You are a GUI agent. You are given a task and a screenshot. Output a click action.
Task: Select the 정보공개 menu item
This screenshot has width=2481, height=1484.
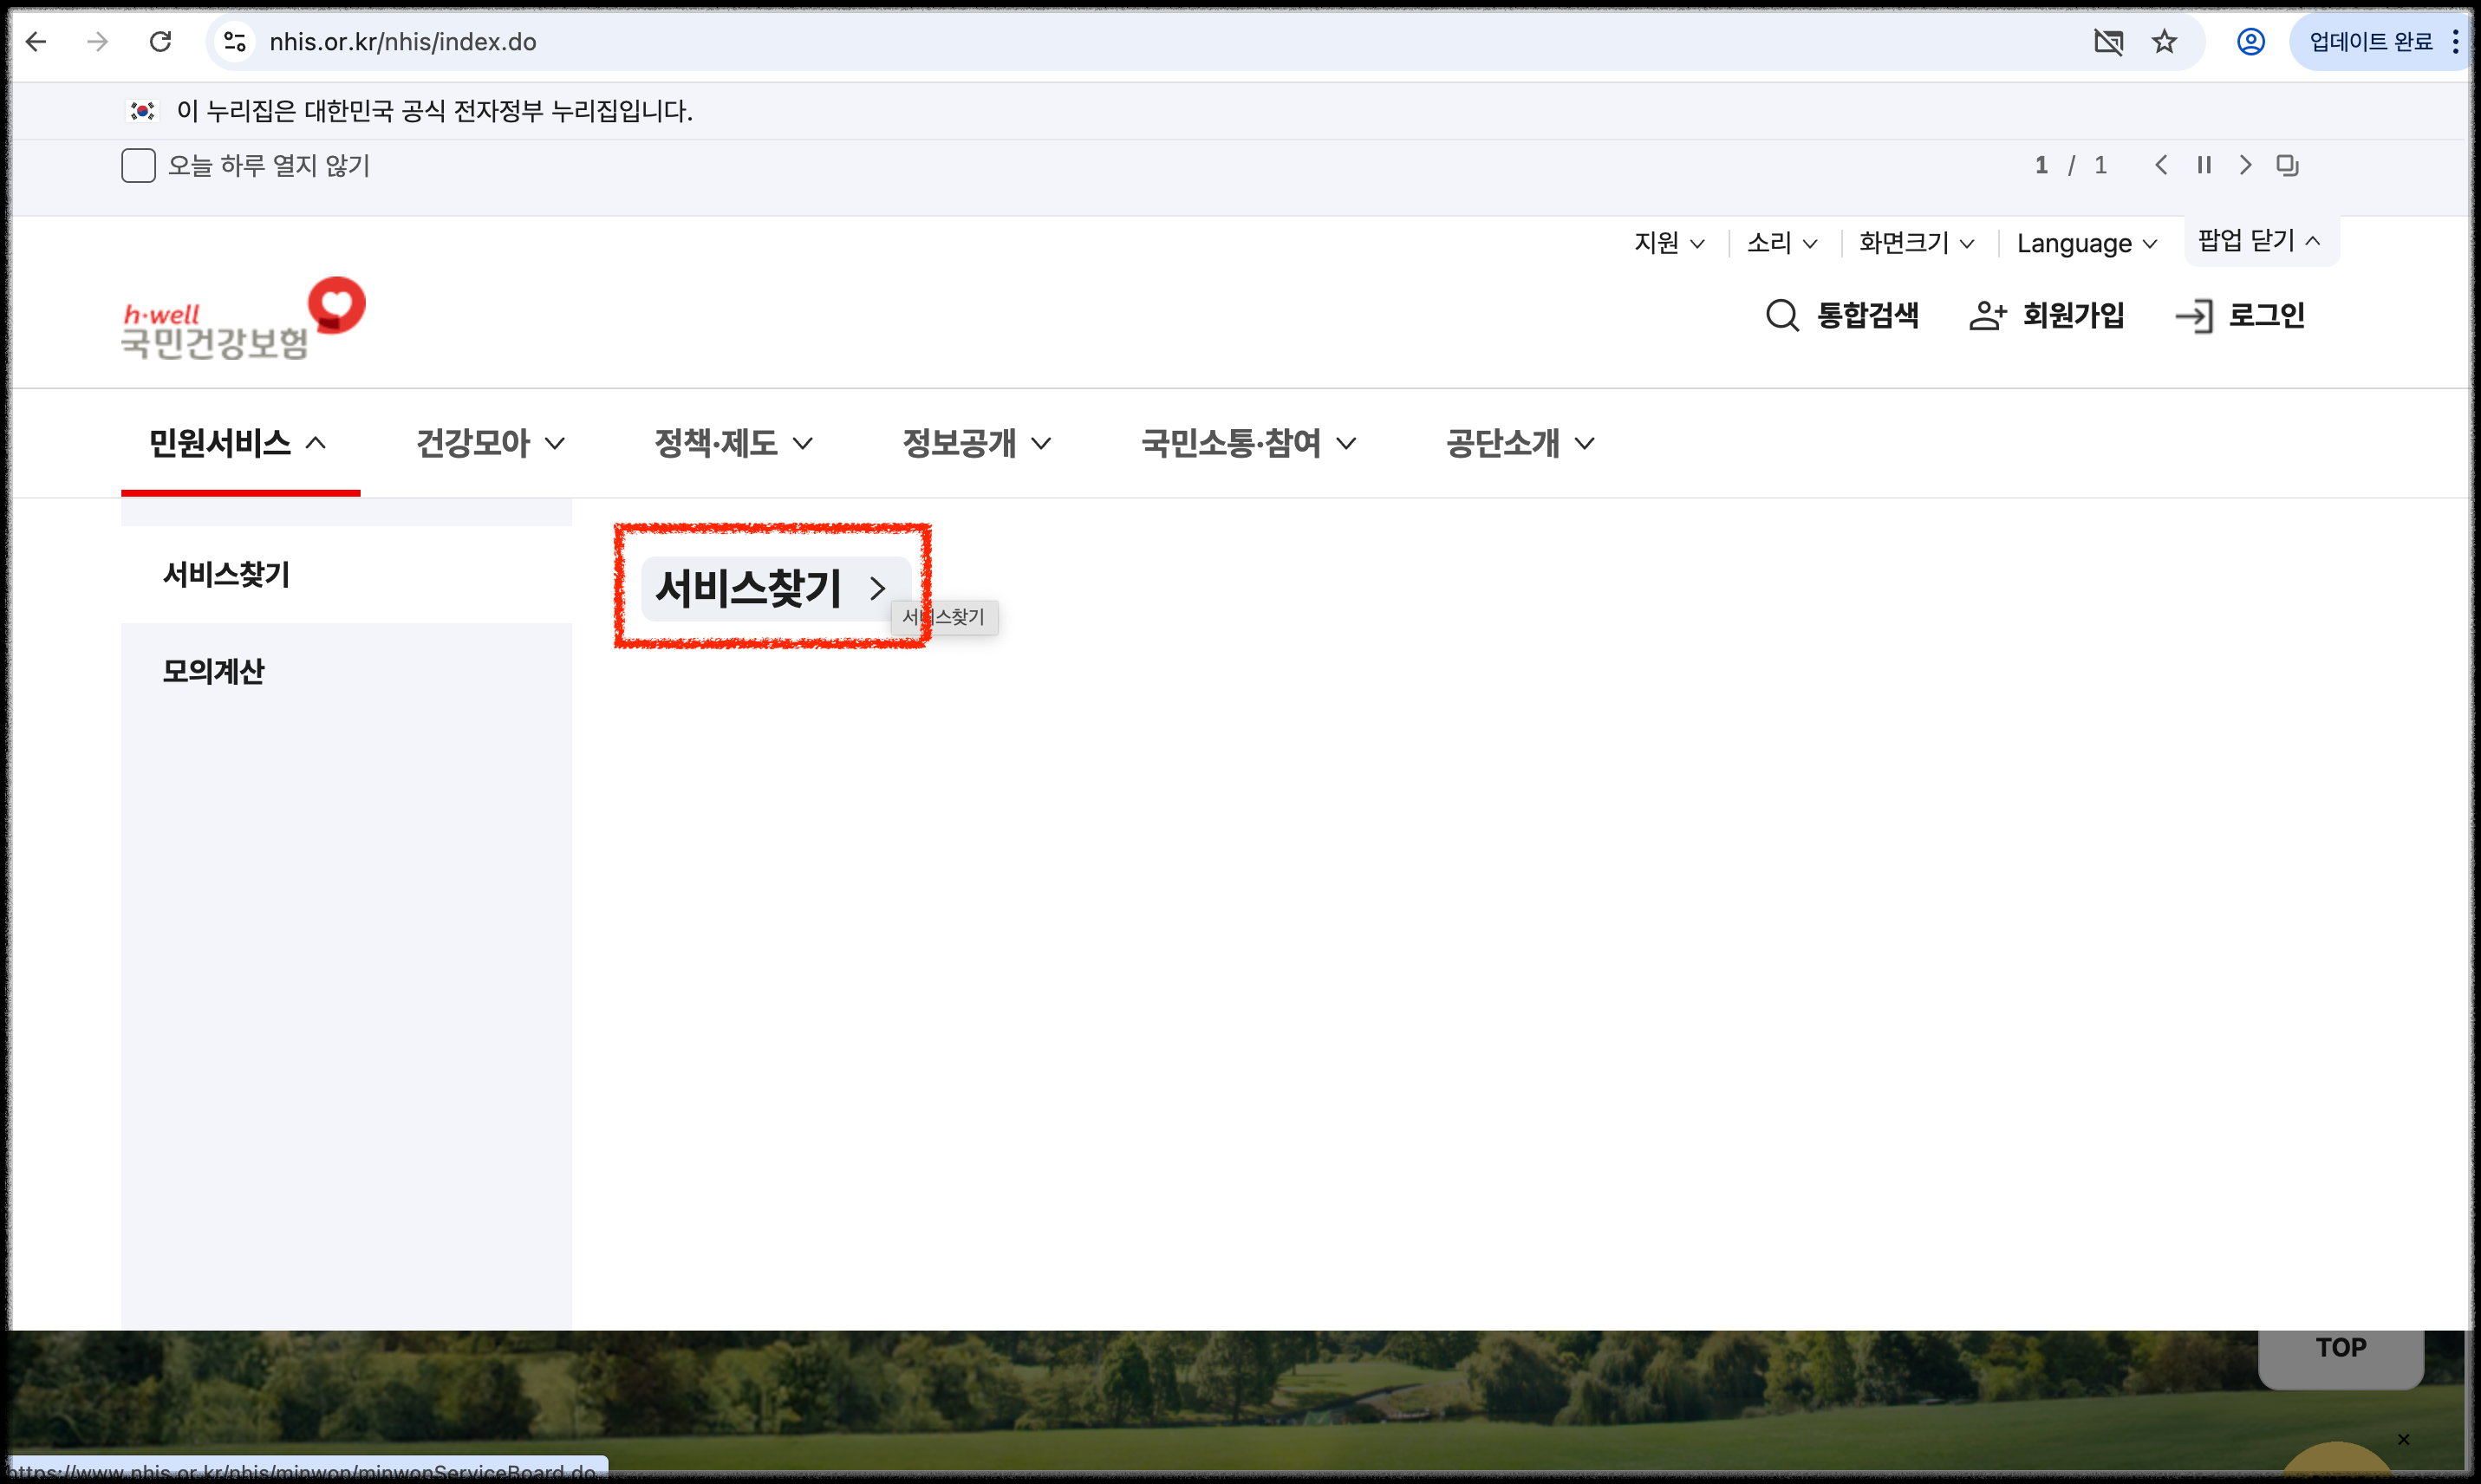click(975, 443)
